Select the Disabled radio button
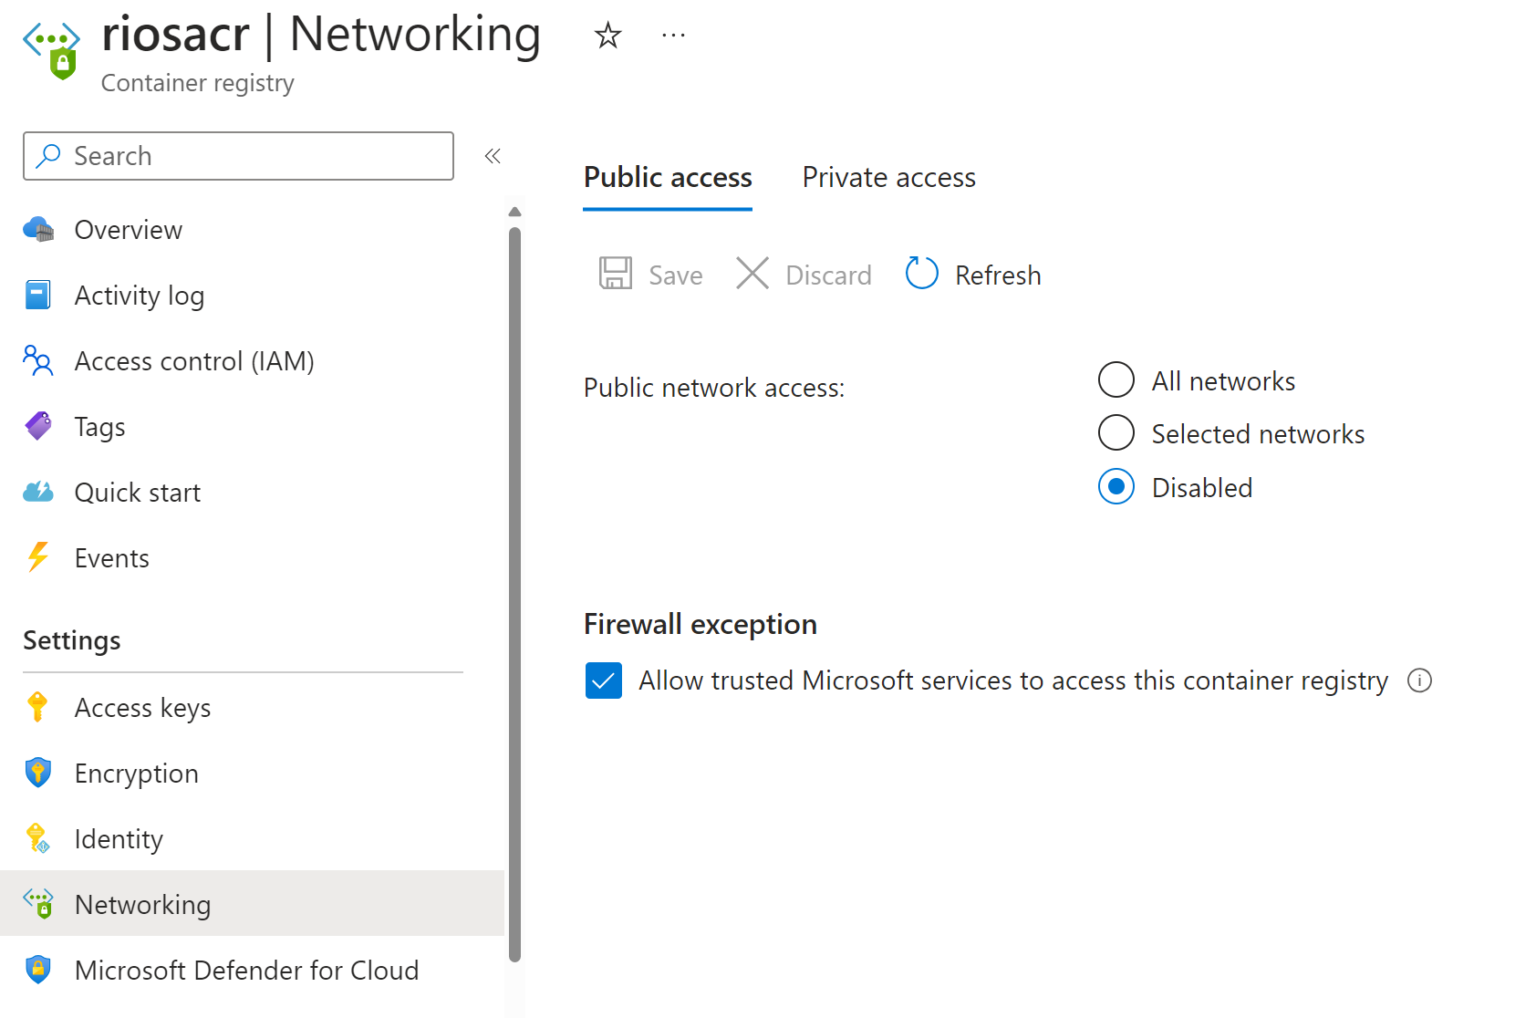Image resolution: width=1536 pixels, height=1018 pixels. [x=1116, y=487]
